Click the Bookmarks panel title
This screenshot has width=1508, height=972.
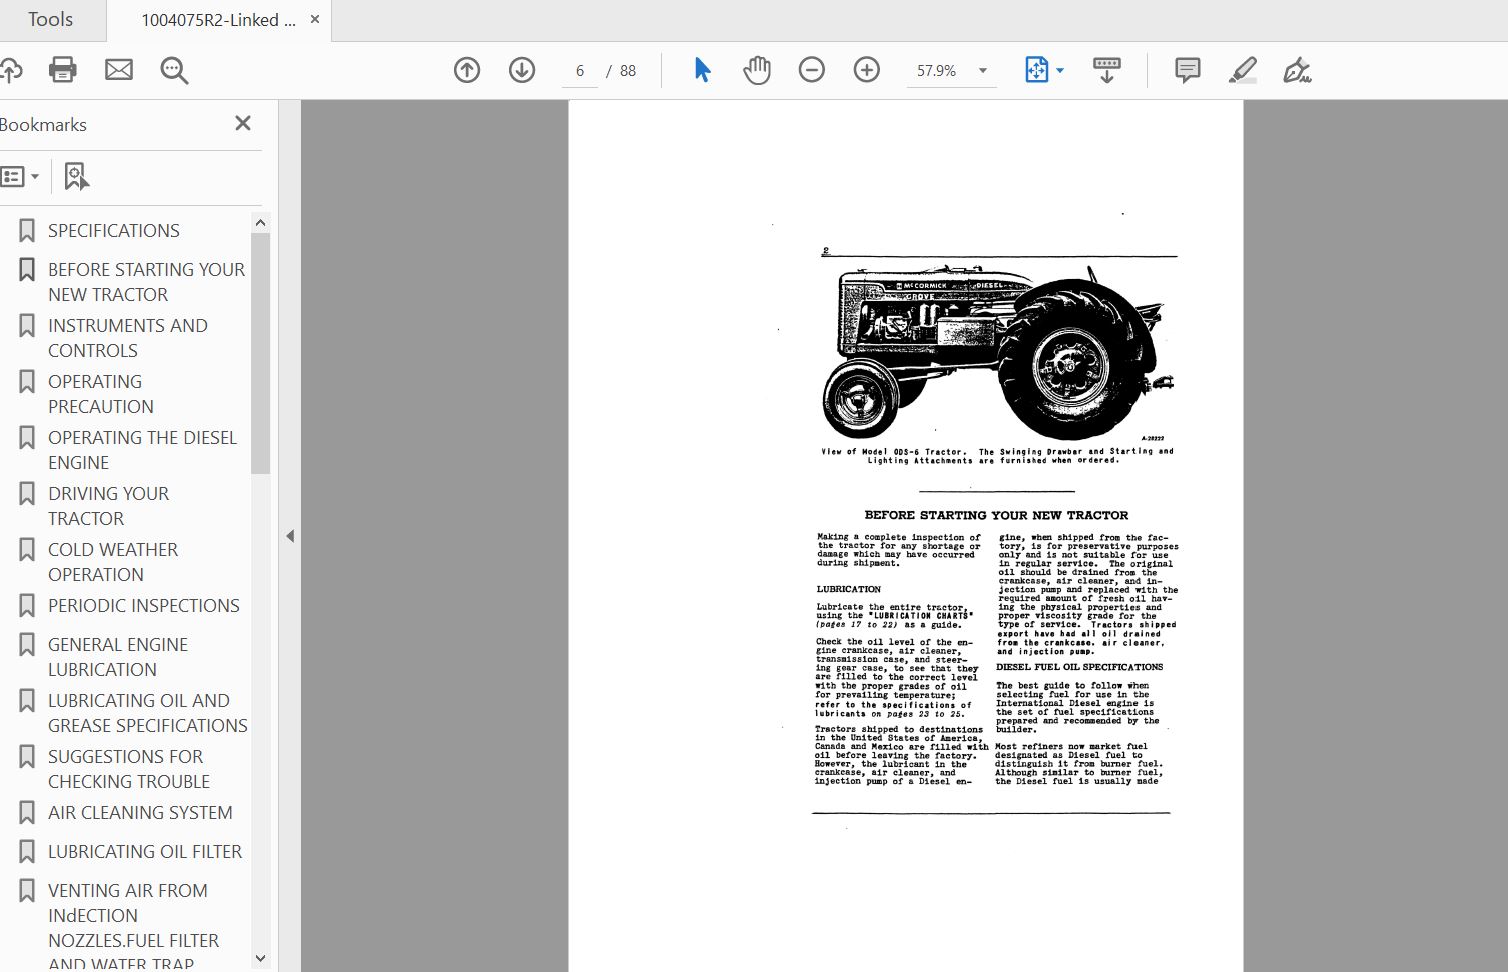[43, 125]
